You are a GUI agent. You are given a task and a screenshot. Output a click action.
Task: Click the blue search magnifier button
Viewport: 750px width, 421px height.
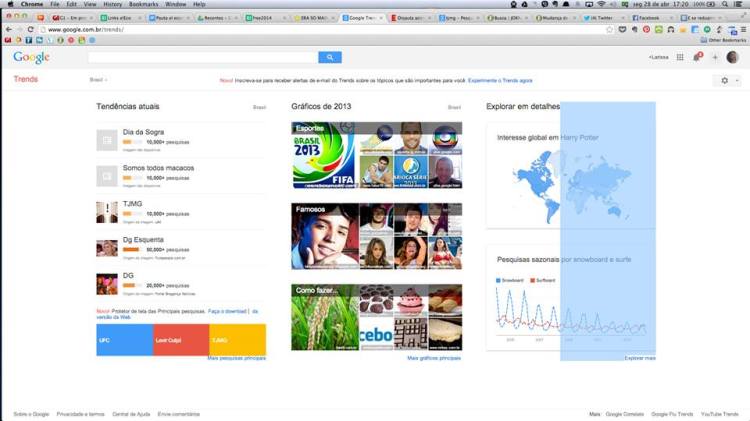tap(330, 57)
